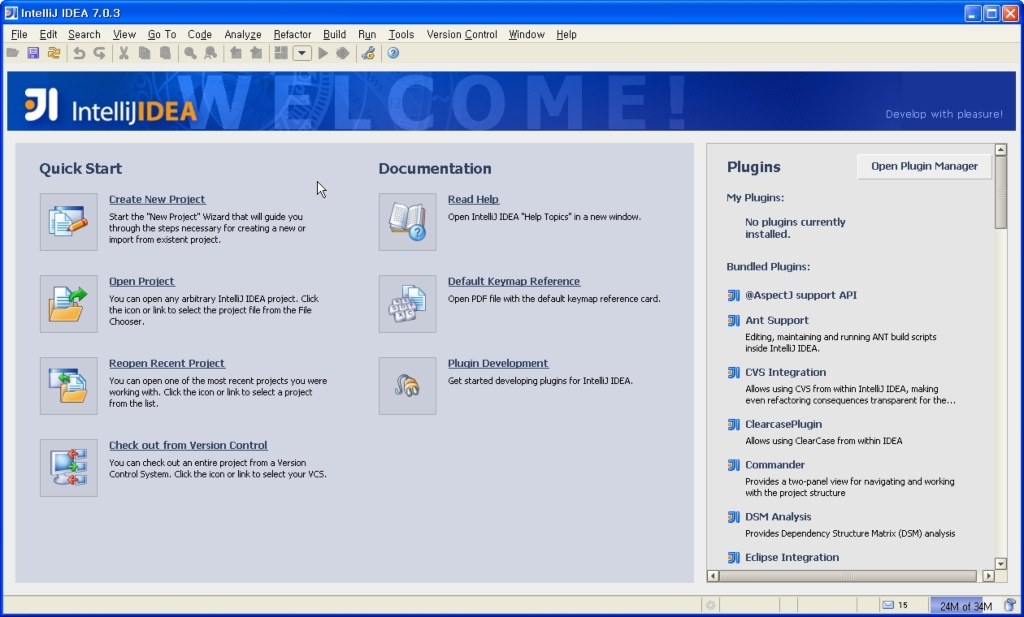Open the Tools menu
This screenshot has width=1024, height=617.
[x=401, y=35]
